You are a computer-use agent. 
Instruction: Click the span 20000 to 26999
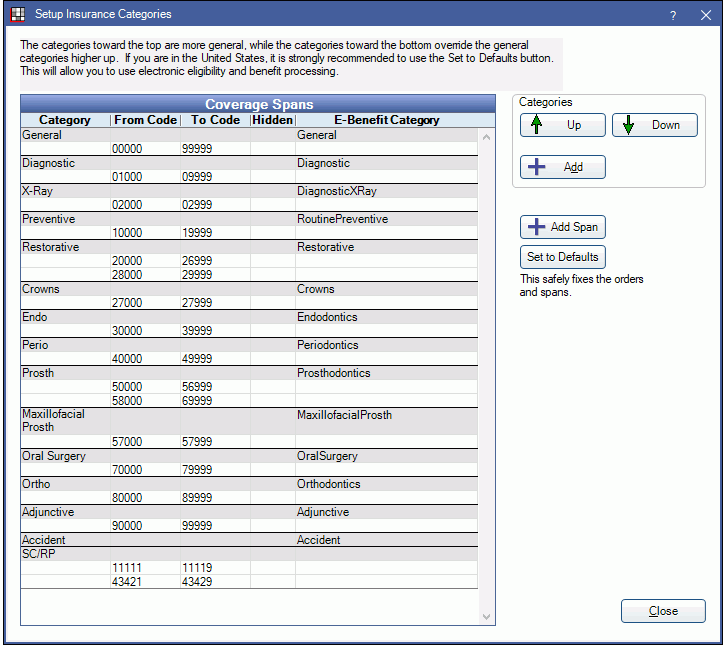coord(249,261)
